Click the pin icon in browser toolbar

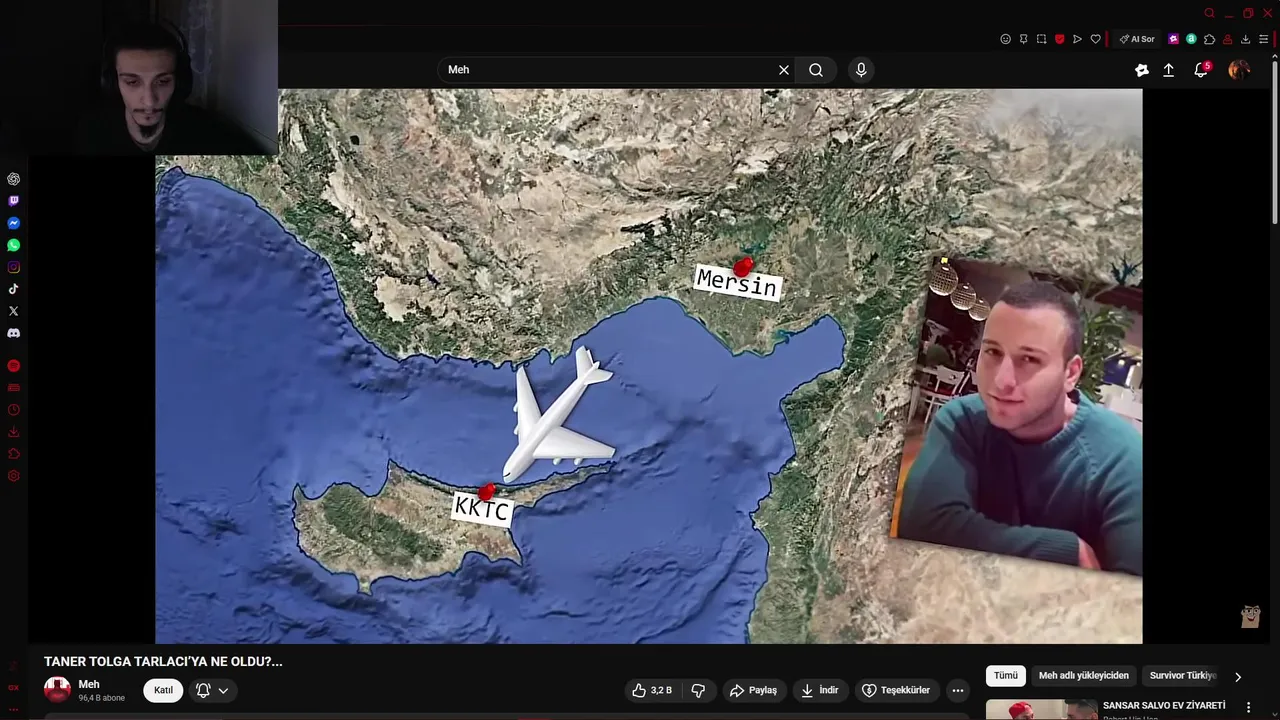[x=1023, y=39]
